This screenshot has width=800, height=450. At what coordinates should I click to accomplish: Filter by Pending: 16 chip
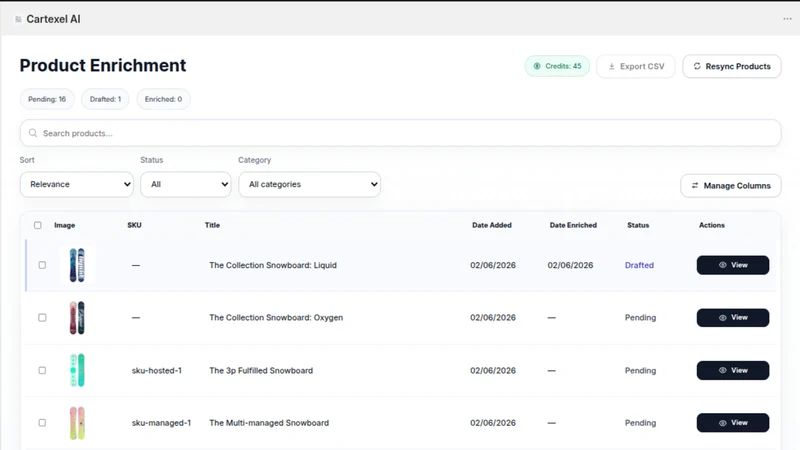pyautogui.click(x=47, y=99)
